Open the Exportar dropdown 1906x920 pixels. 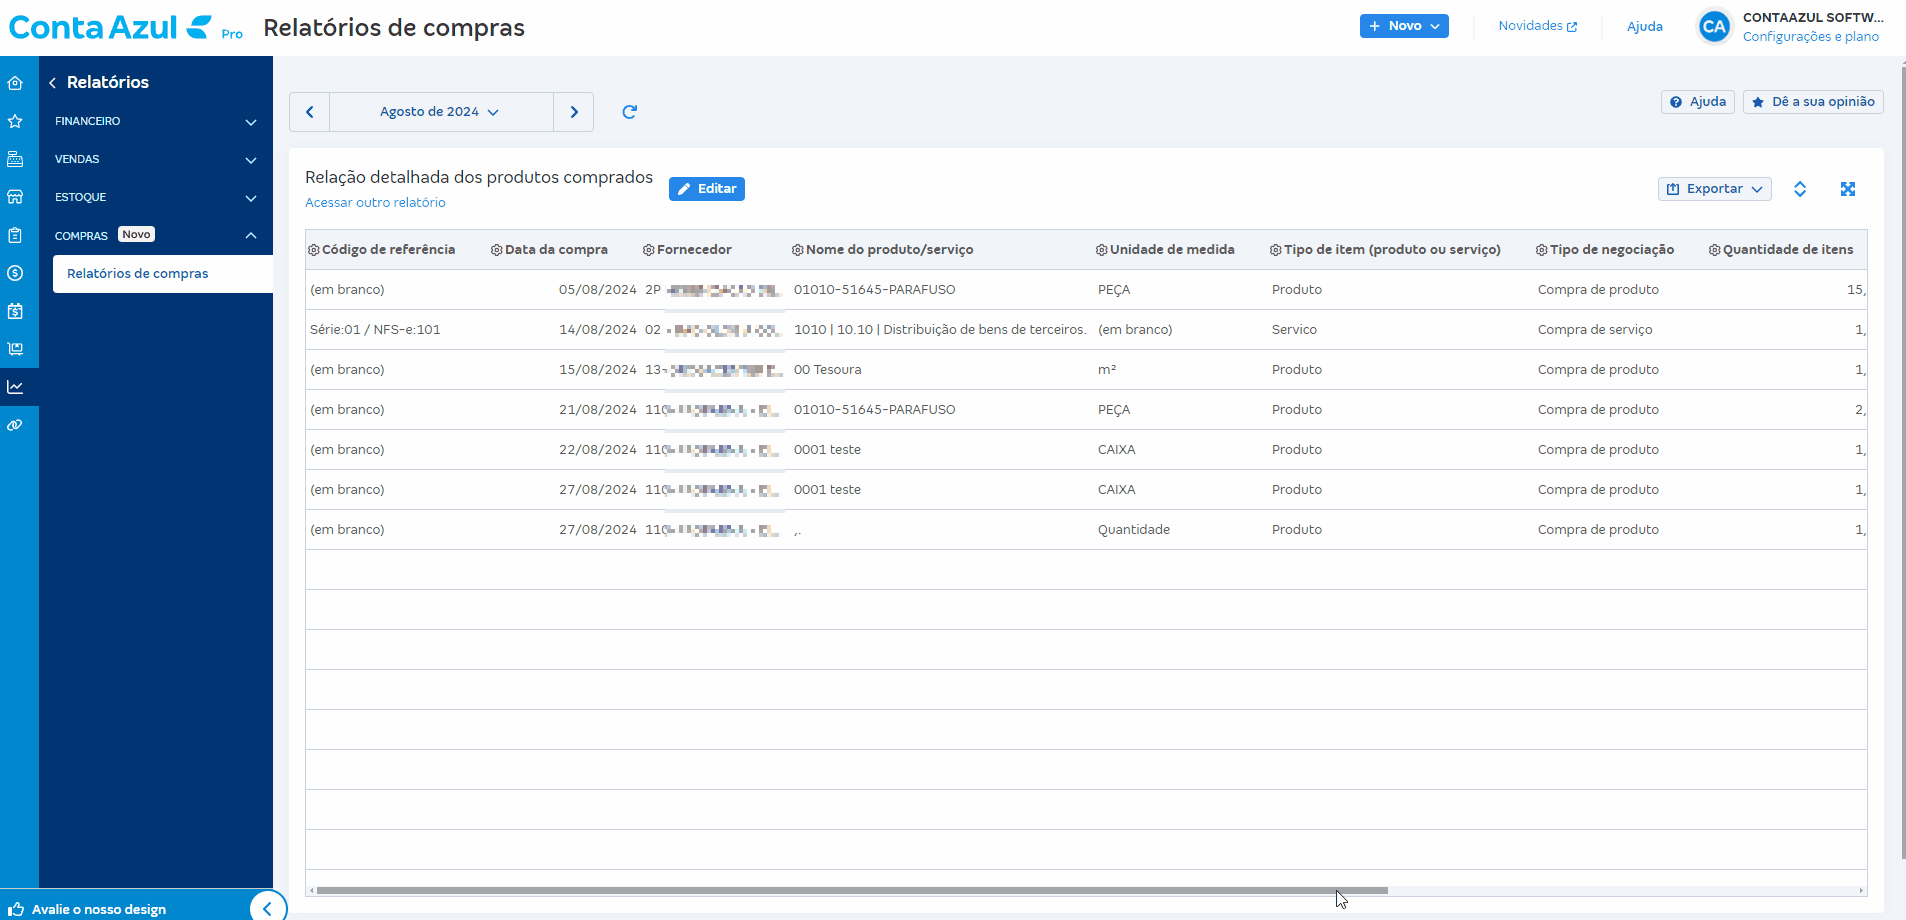point(1714,189)
